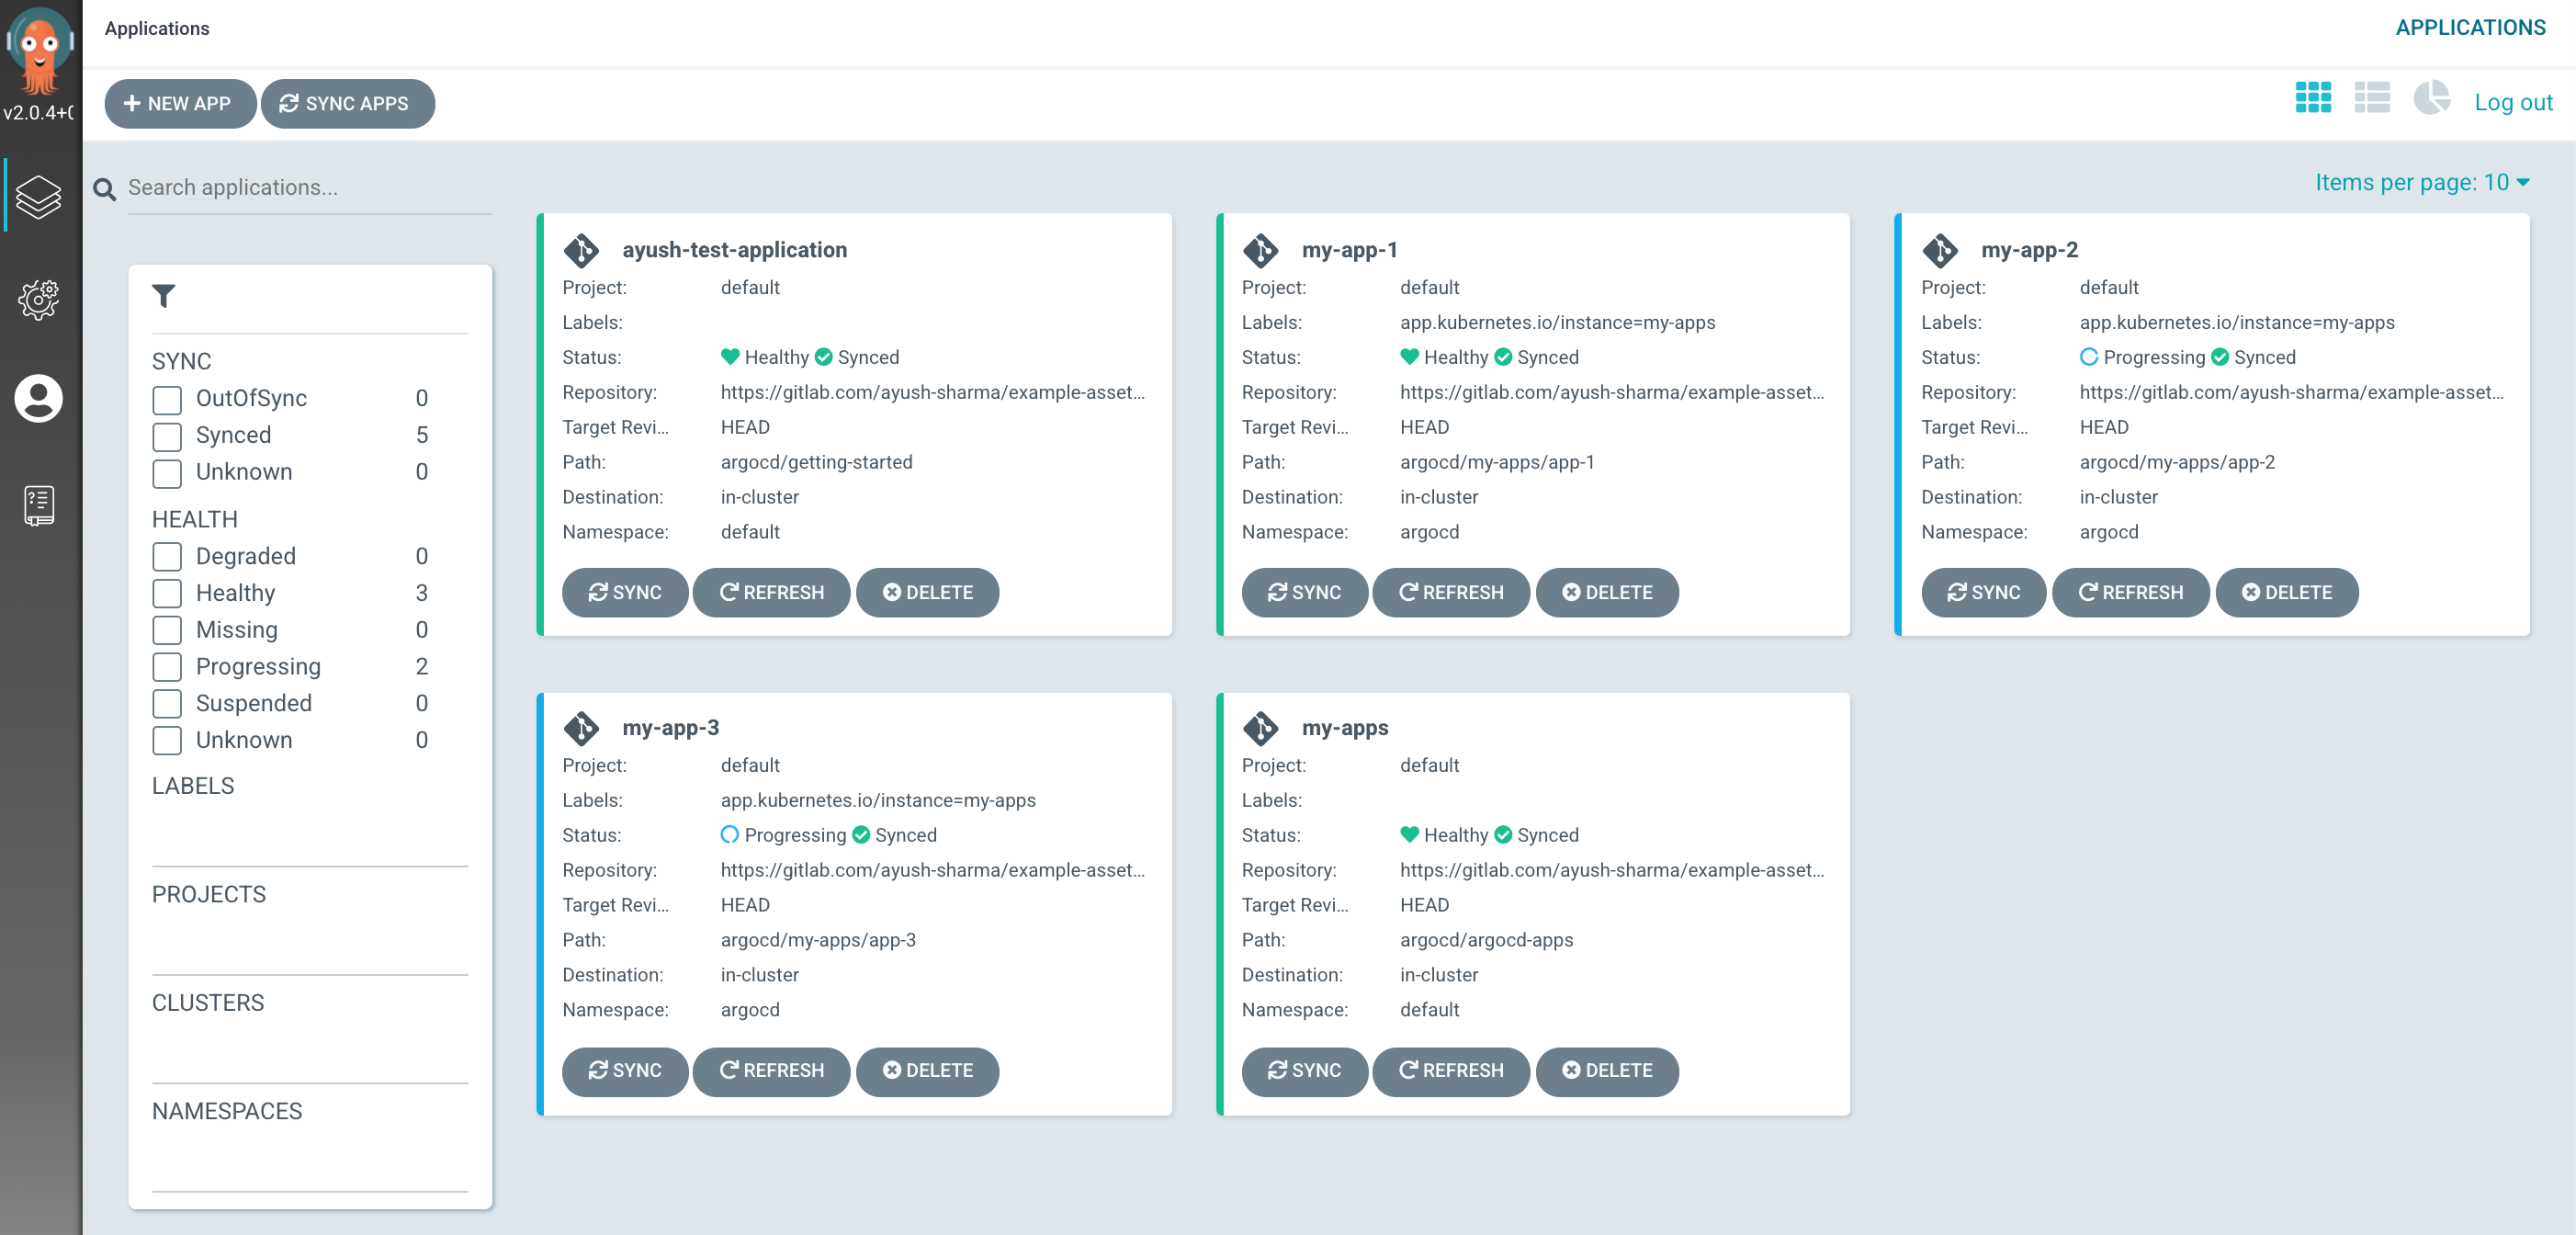This screenshot has height=1235, width=2576.
Task: Switch to tiles view using grid icon
Action: point(2313,99)
